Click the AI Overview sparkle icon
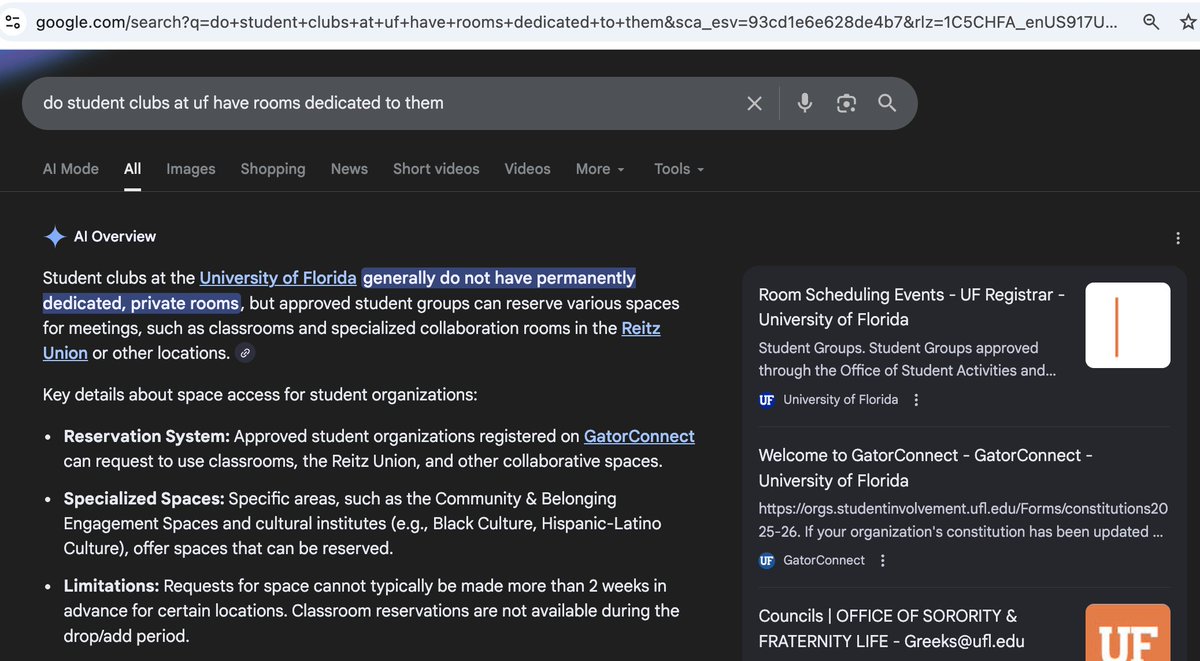 tap(55, 237)
